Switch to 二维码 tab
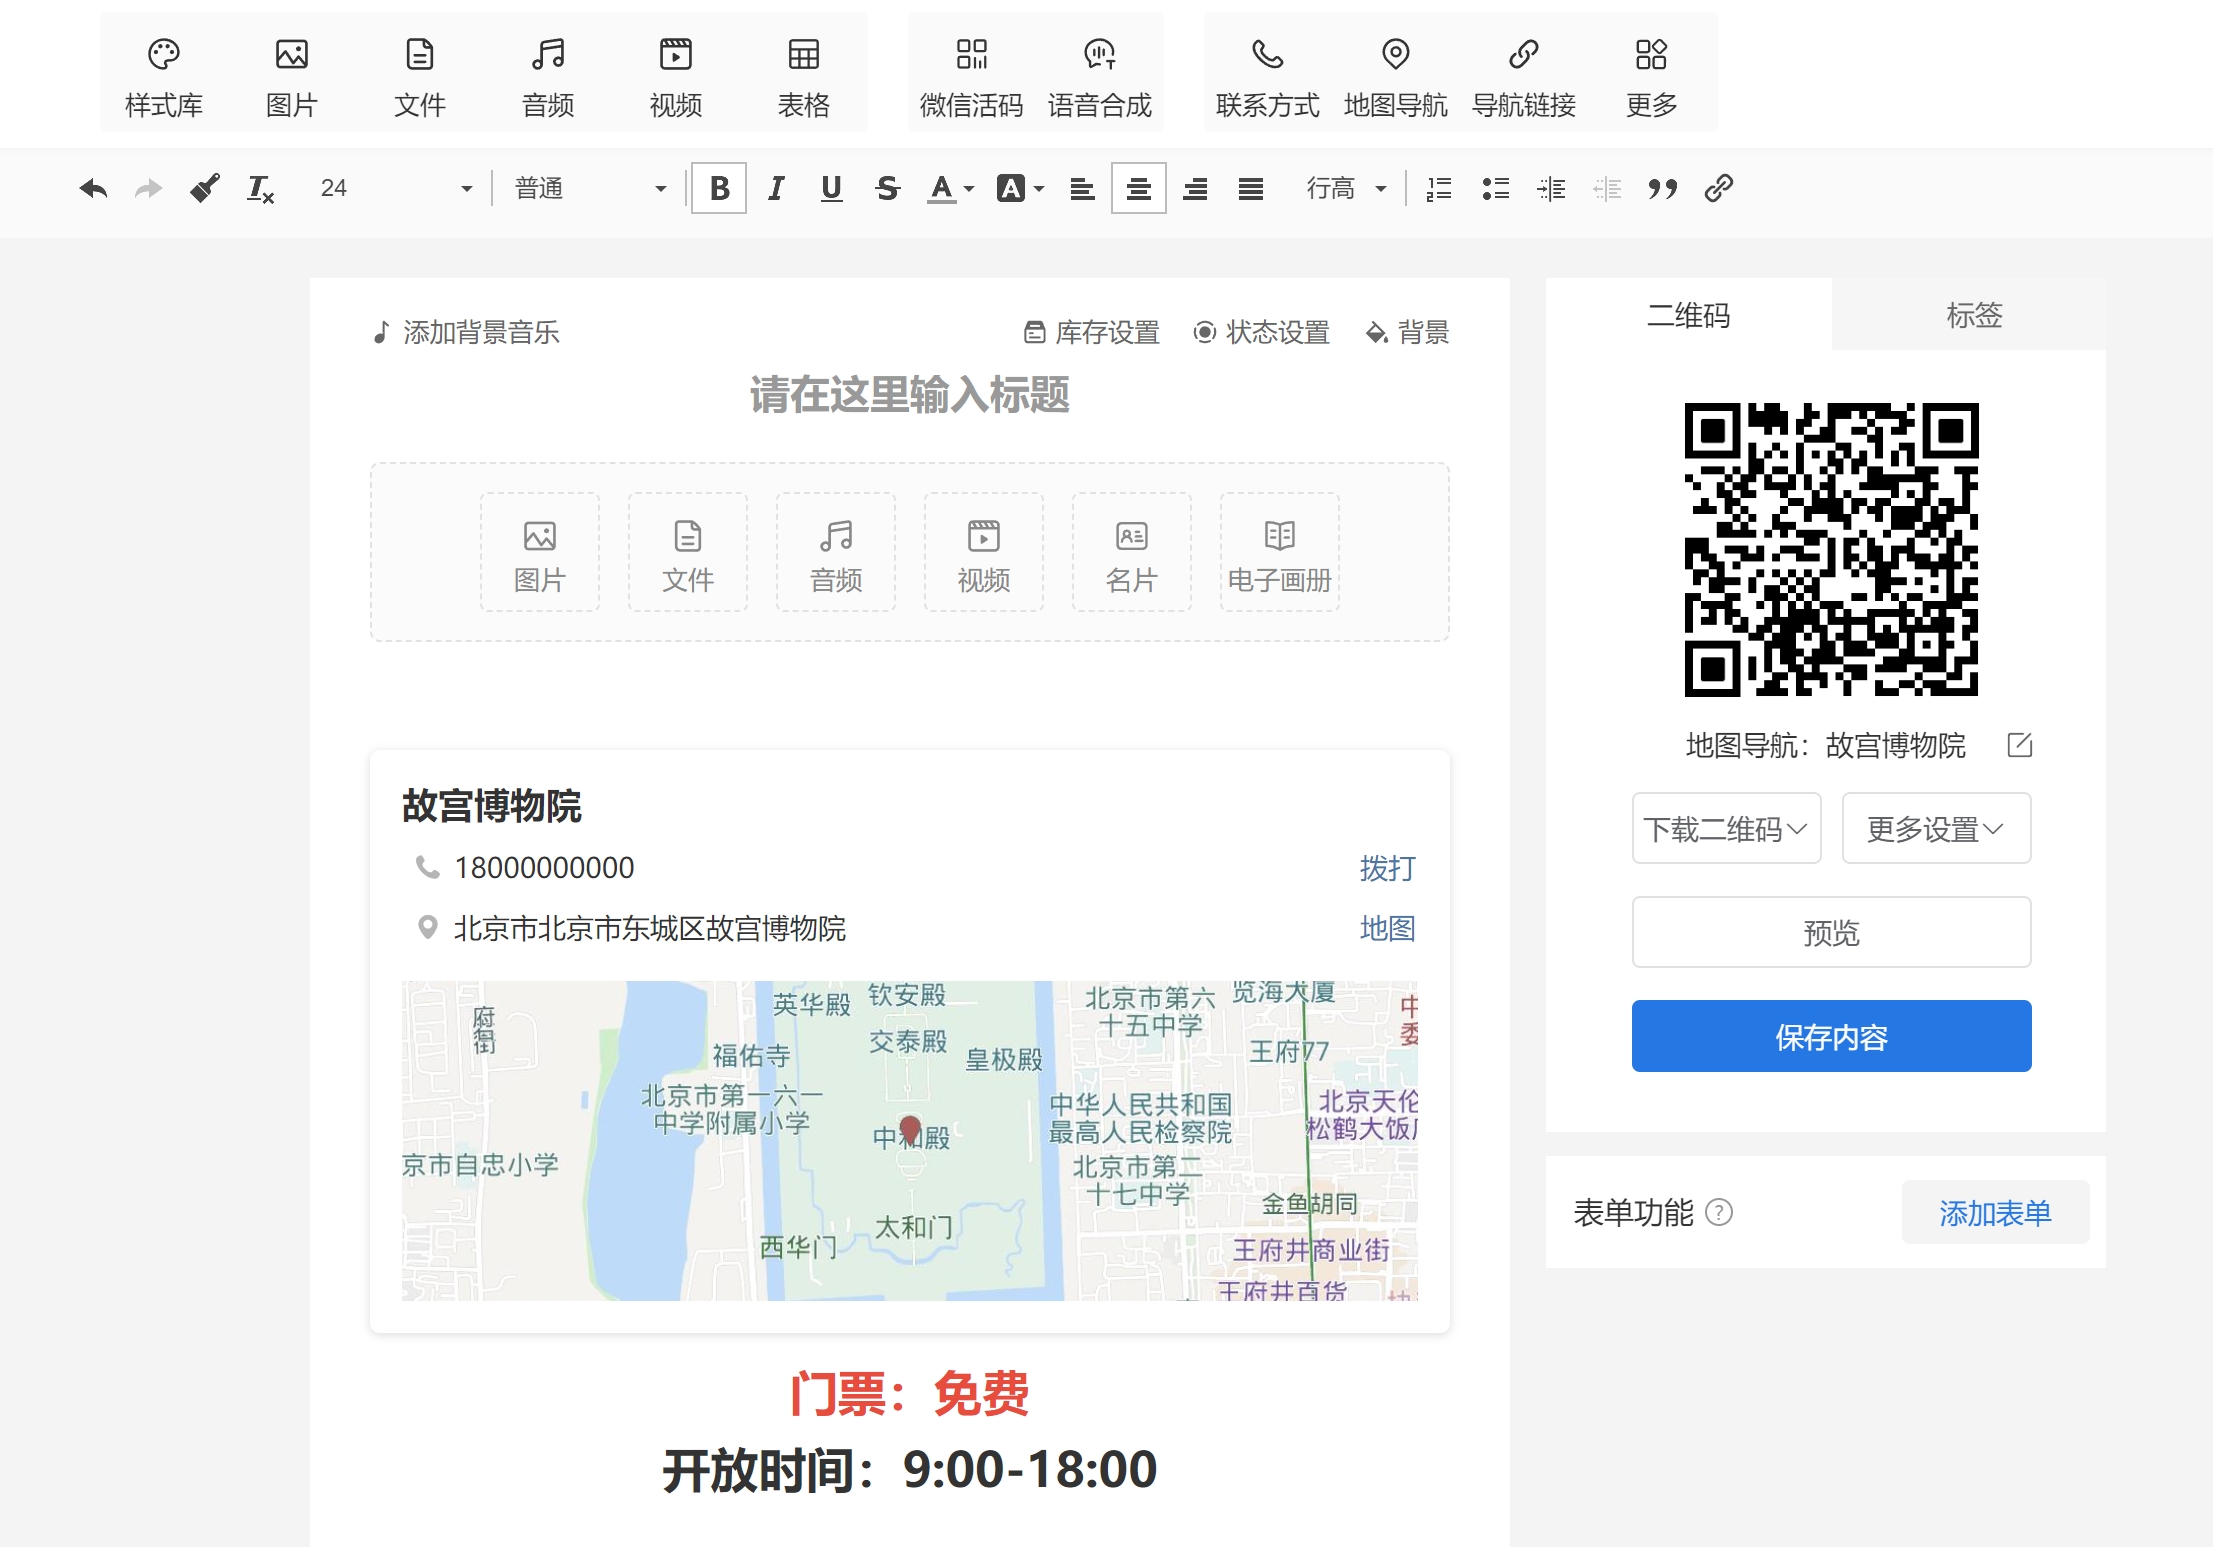The height and width of the screenshot is (1547, 2213). [1689, 315]
